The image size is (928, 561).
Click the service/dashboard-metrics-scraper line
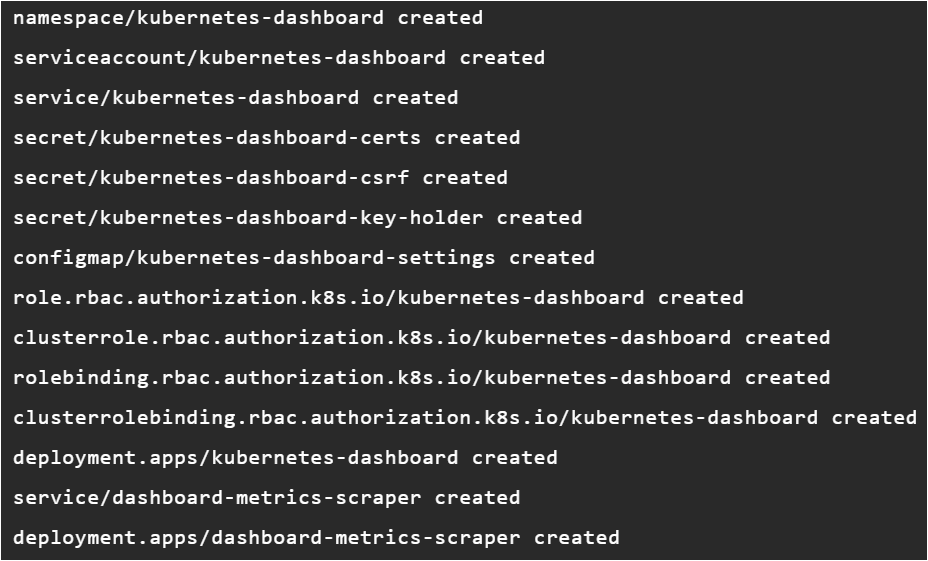[x=266, y=498]
